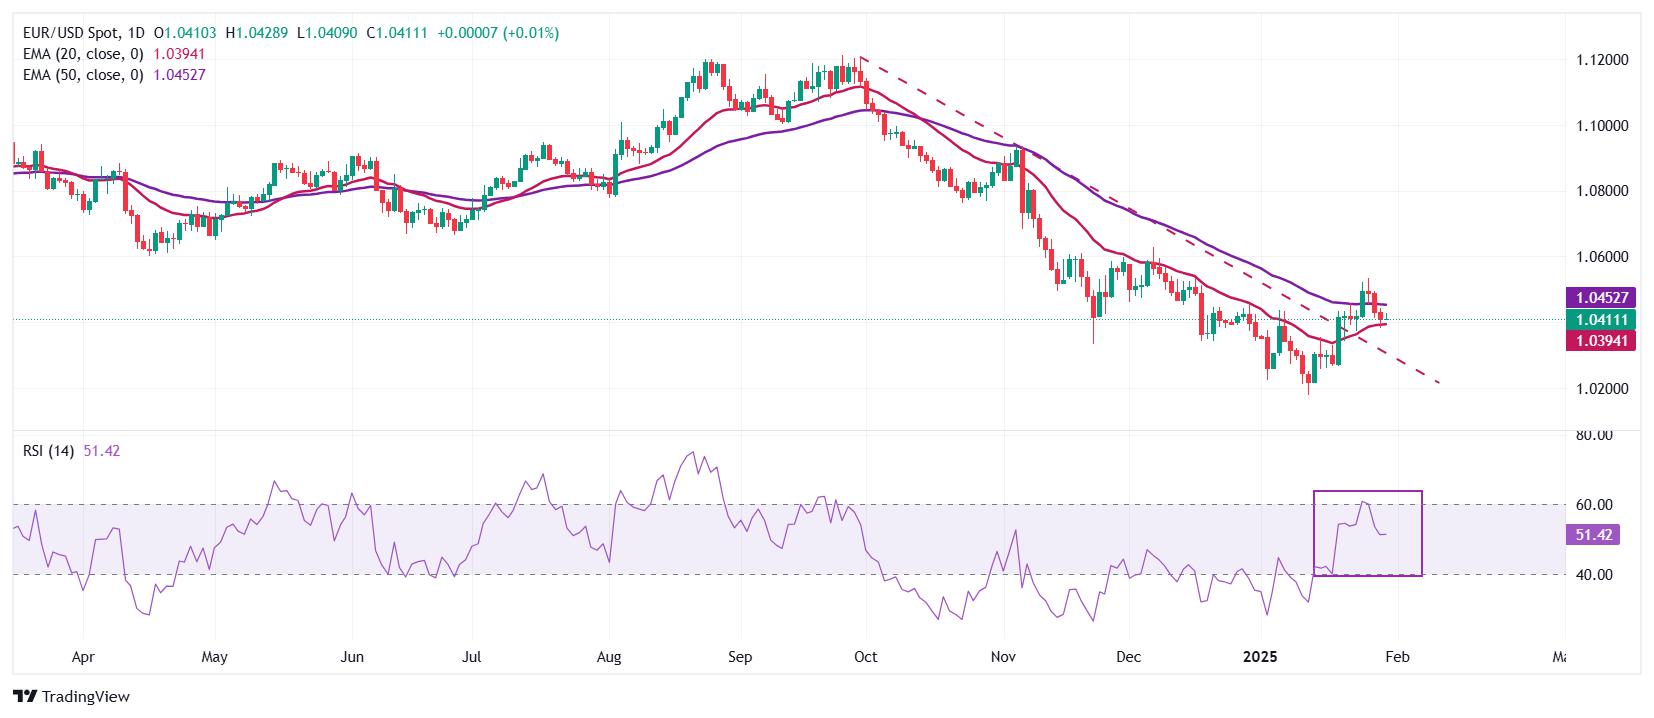The height and width of the screenshot is (718, 1654).
Task: Click the purple 51.42 RSI value tag
Action: [1592, 535]
